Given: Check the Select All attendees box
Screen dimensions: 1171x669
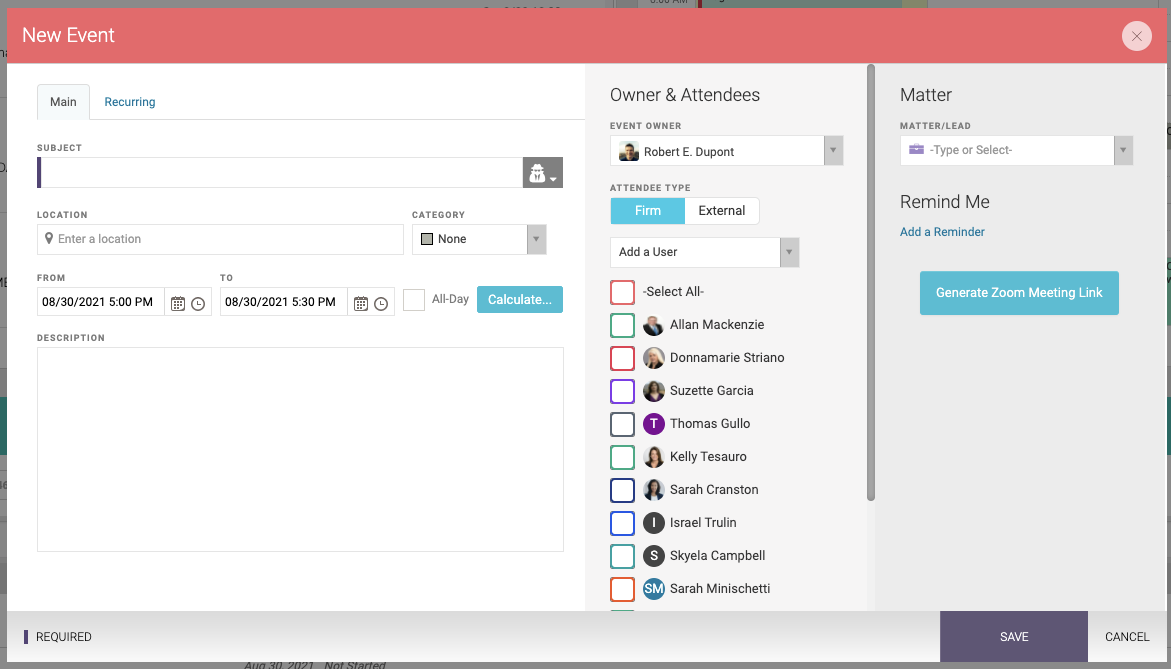Looking at the screenshot, I should (x=622, y=292).
